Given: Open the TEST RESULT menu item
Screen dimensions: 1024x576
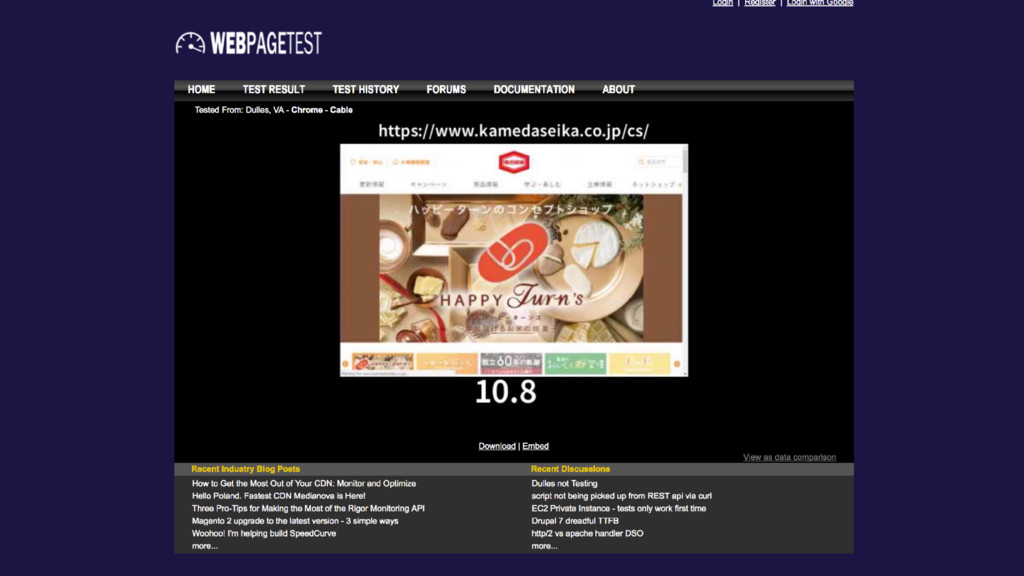Looking at the screenshot, I should pos(274,89).
